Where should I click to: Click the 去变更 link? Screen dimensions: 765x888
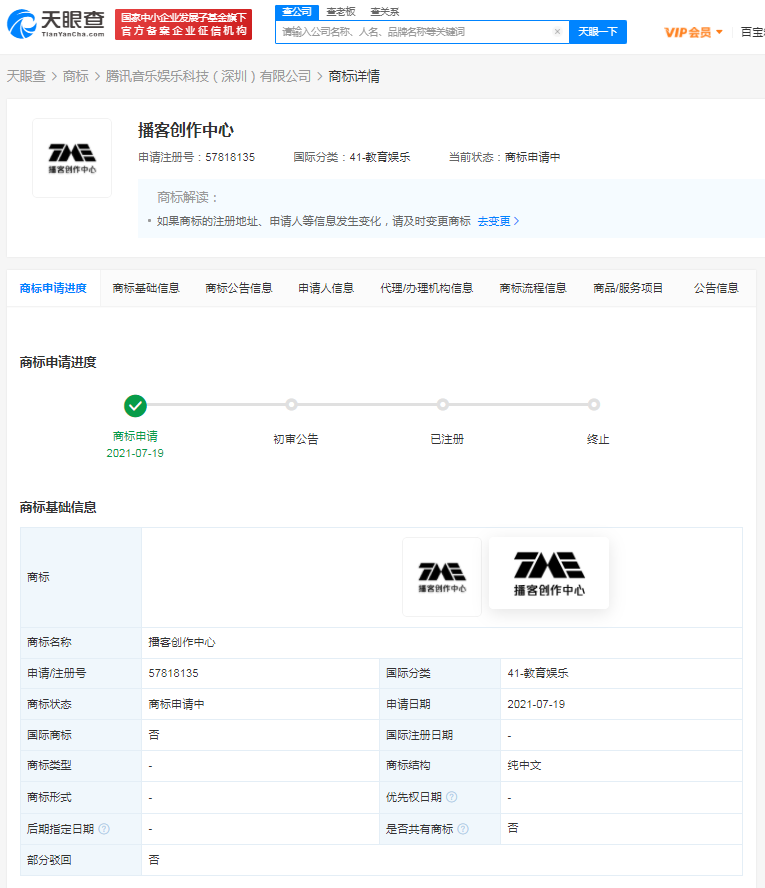point(498,221)
